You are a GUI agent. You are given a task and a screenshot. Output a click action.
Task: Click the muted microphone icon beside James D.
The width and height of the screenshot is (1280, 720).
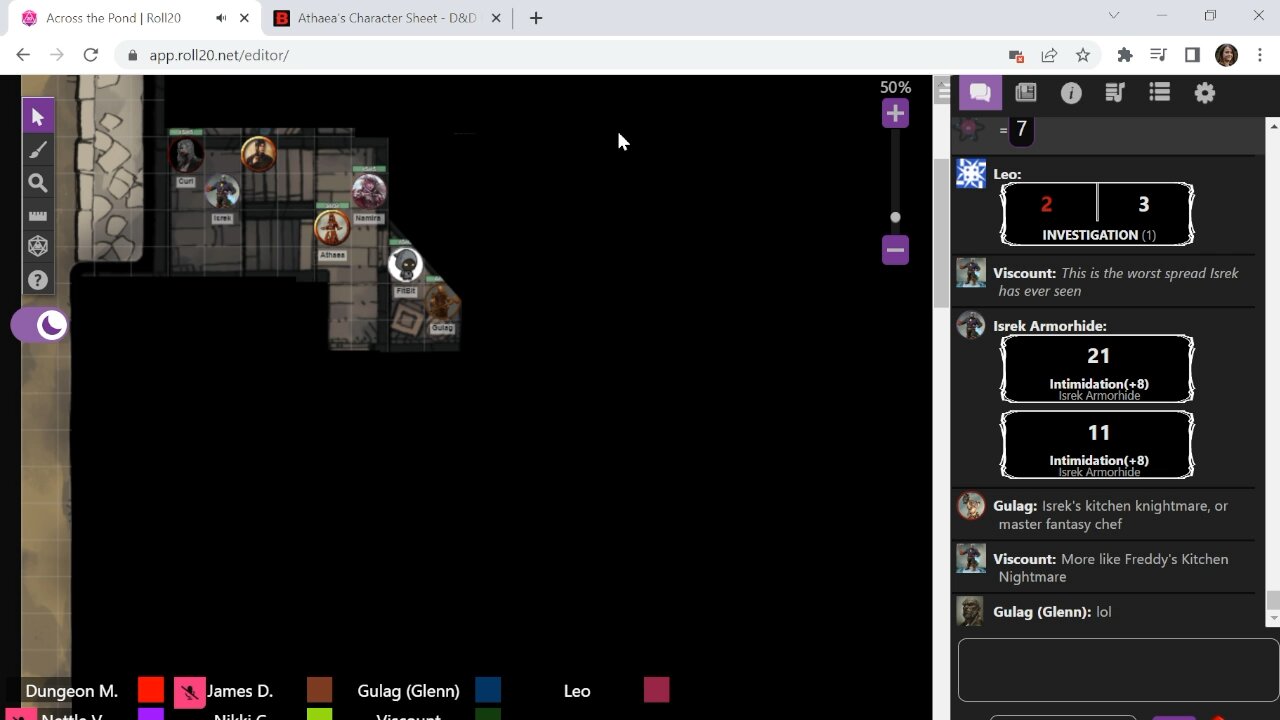189,691
